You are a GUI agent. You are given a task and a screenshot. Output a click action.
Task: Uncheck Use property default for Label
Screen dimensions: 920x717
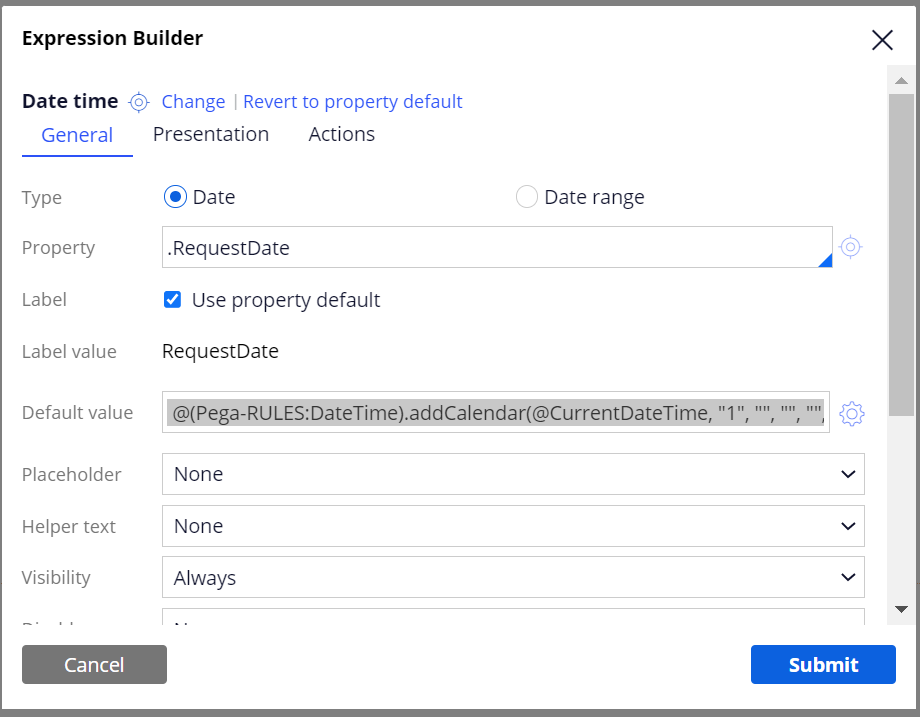pyautogui.click(x=172, y=299)
